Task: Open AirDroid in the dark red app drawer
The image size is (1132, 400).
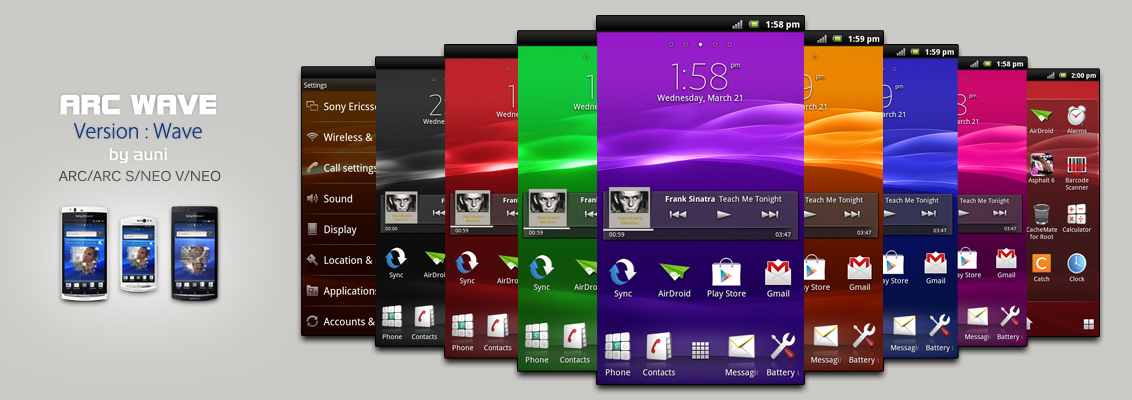Action: coord(1041,119)
